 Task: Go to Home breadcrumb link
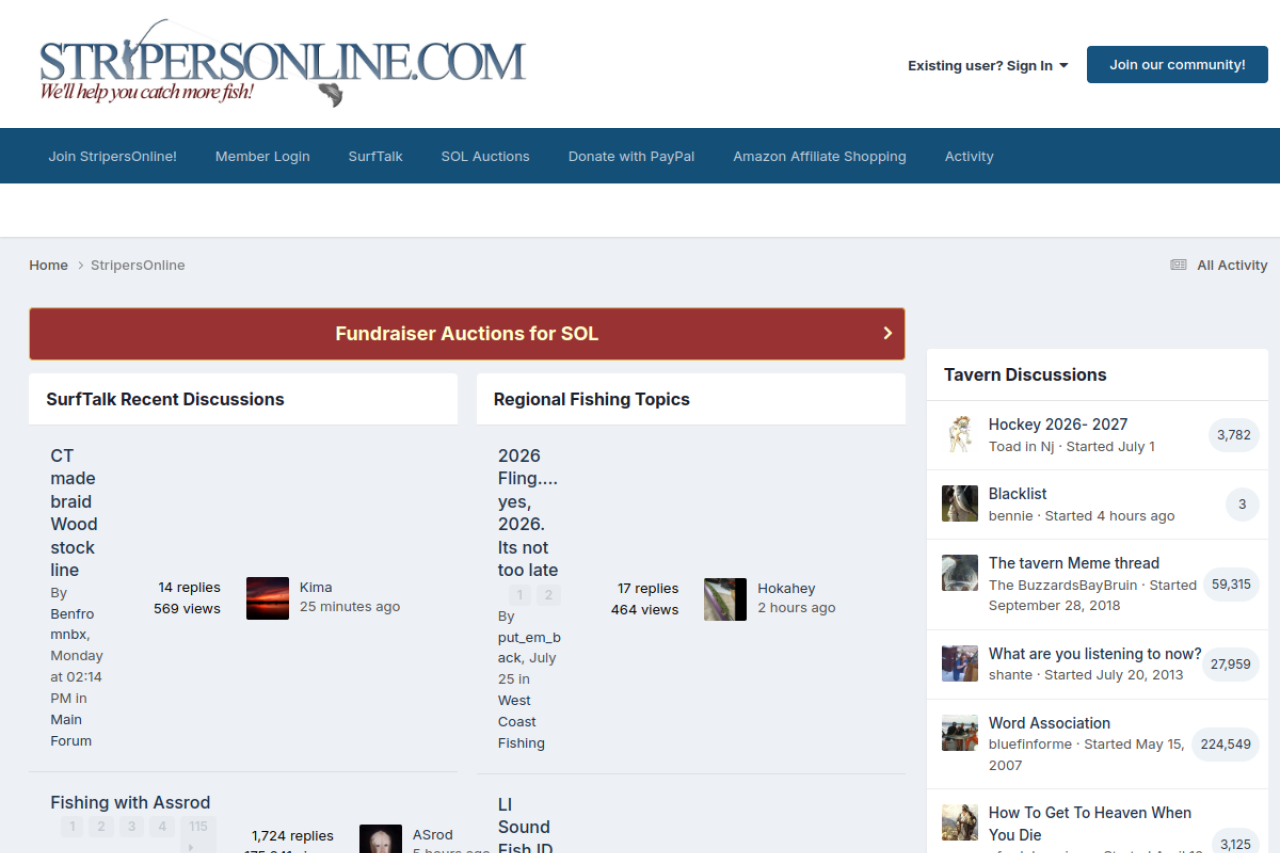(x=48, y=265)
